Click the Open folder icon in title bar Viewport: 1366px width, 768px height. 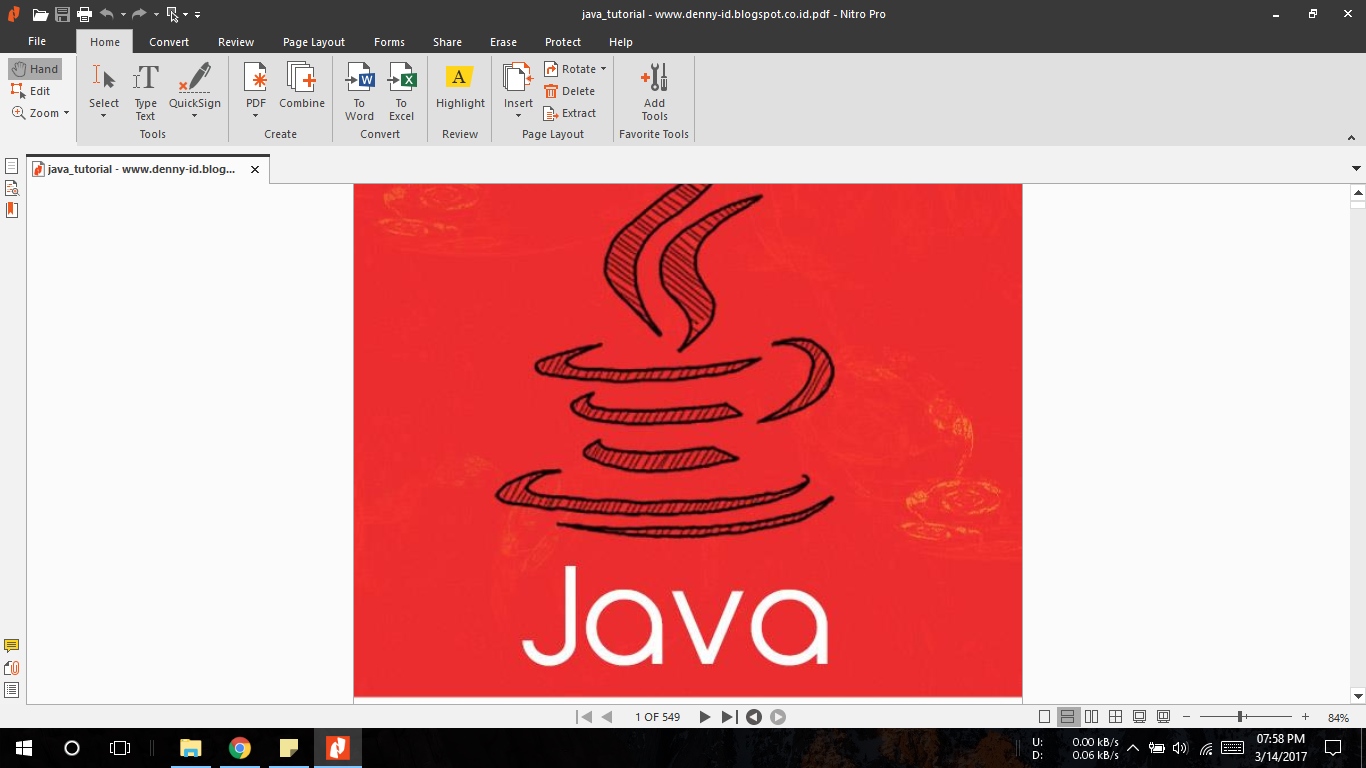(40, 14)
